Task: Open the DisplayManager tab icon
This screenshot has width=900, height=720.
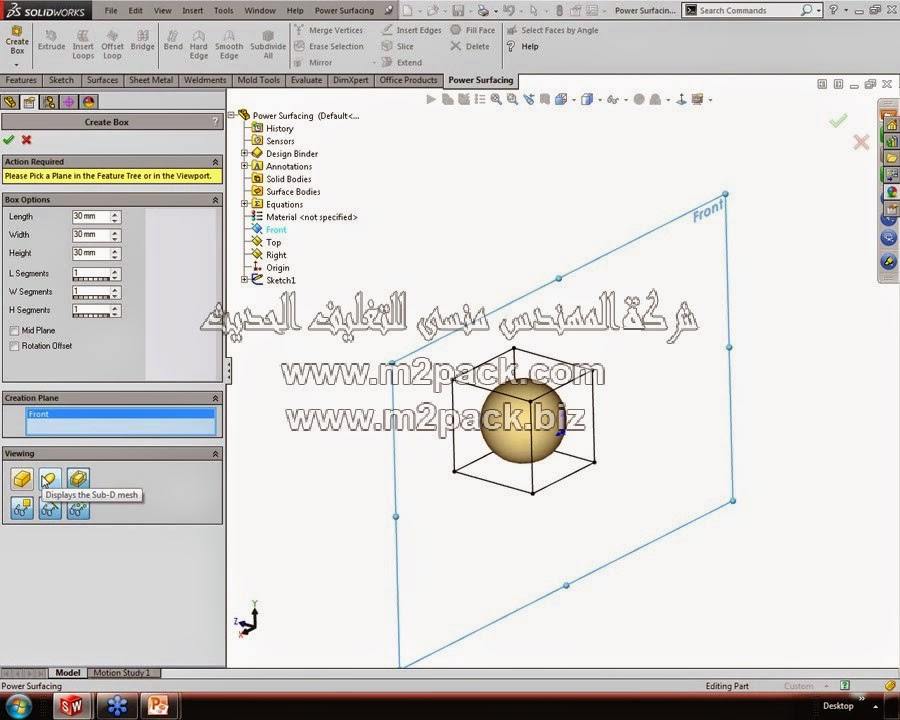Action: coord(88,102)
